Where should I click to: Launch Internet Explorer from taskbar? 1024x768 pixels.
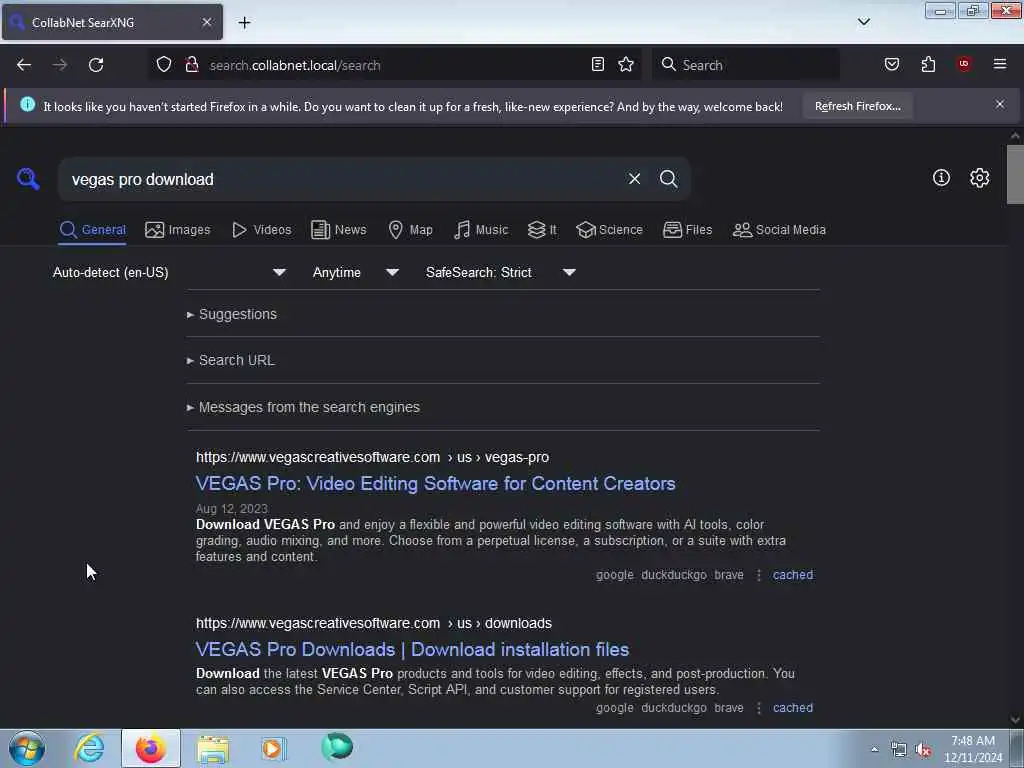point(89,748)
